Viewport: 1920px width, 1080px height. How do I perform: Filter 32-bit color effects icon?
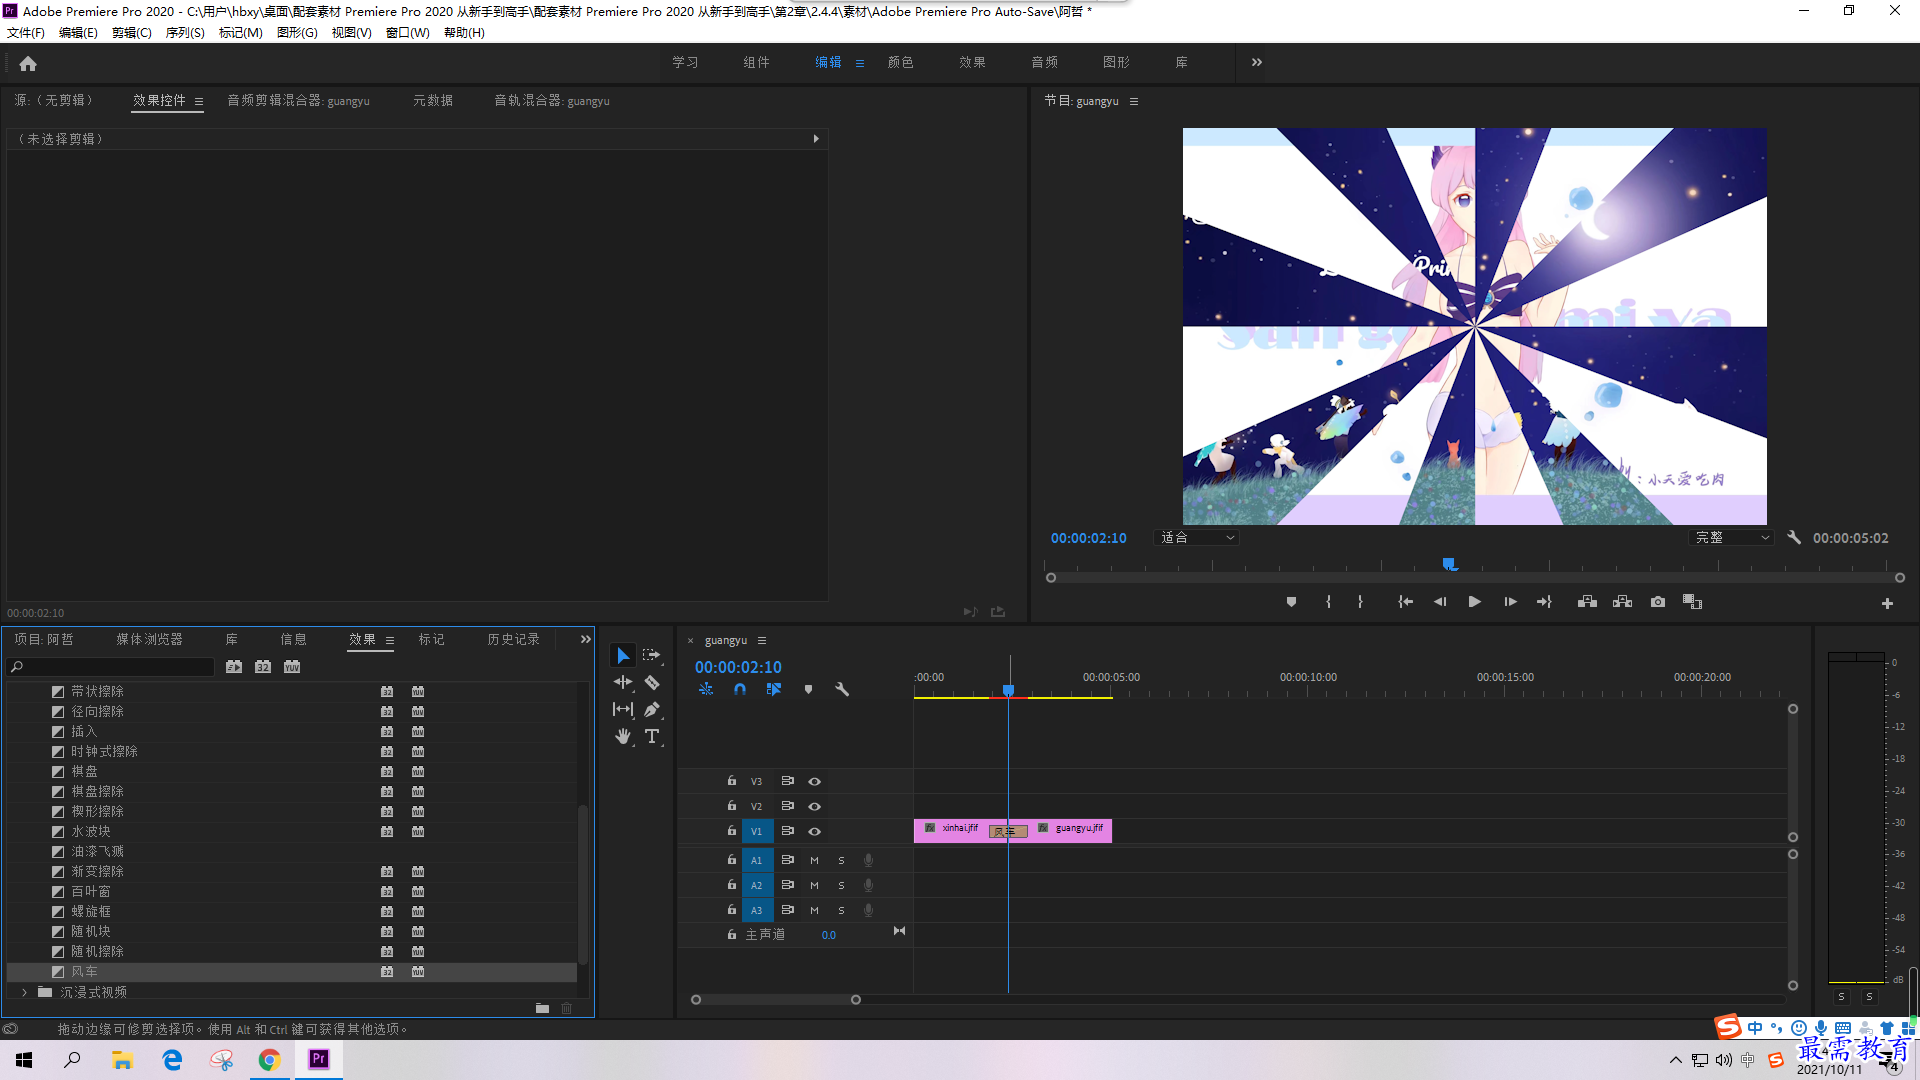263,667
